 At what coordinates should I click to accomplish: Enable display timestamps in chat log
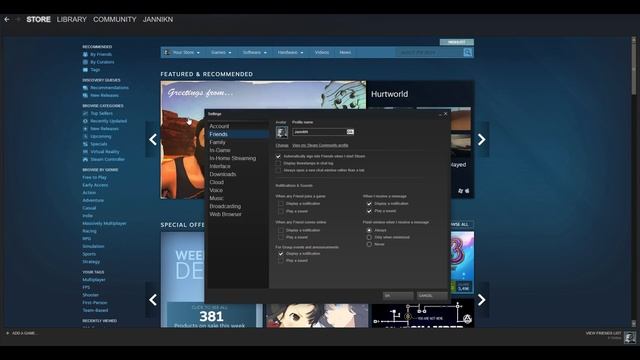278,163
